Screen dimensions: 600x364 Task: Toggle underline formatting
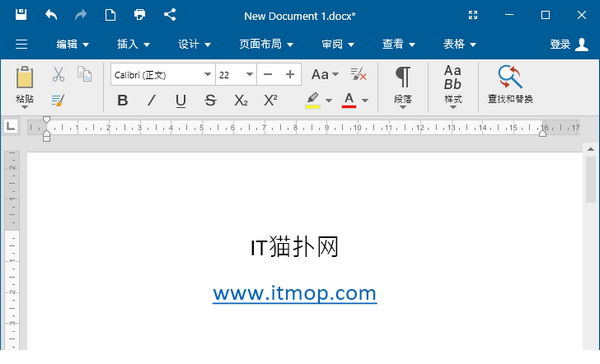pyautogui.click(x=181, y=101)
